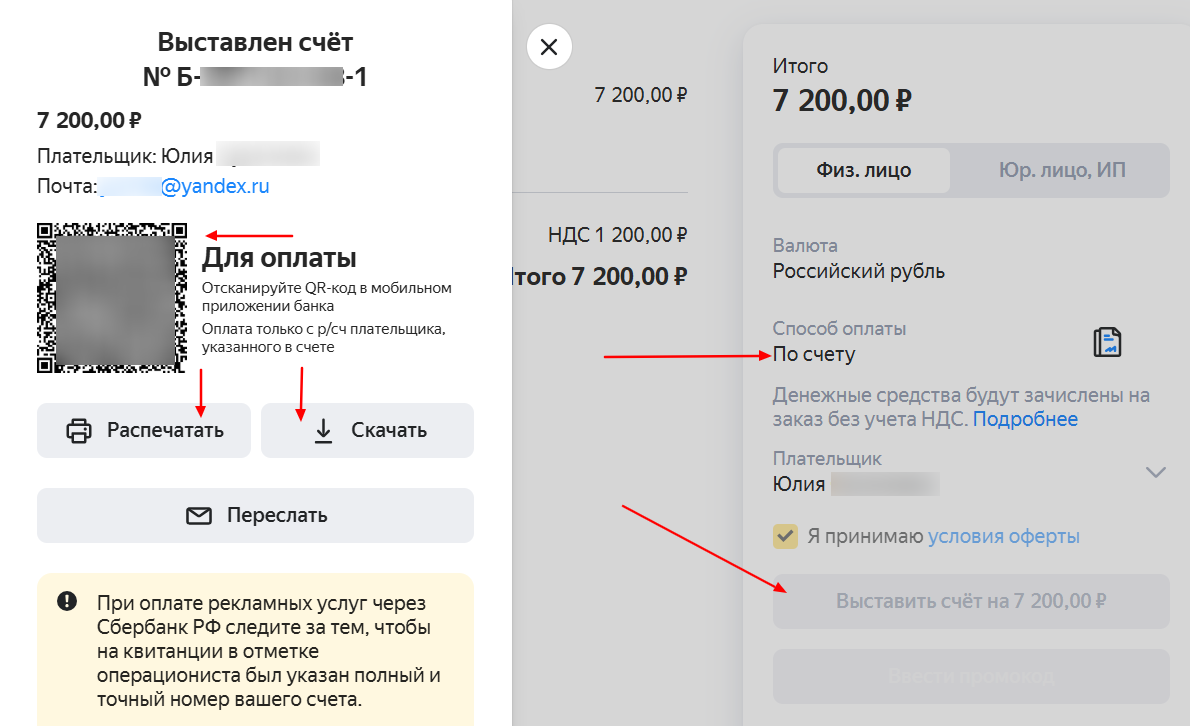Open the условия оферты link

(1004, 536)
